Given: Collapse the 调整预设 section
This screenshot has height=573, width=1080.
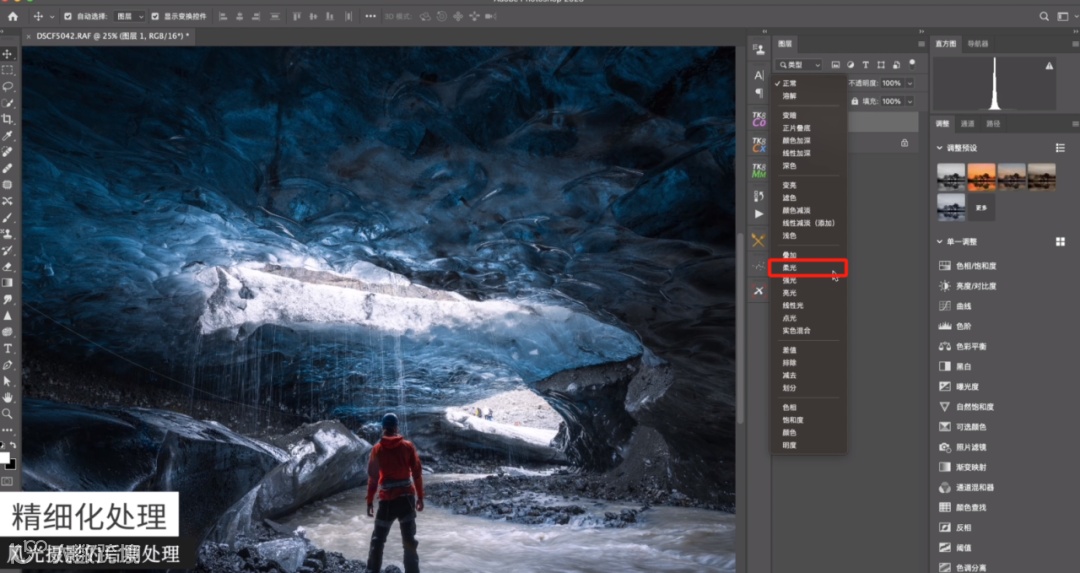Looking at the screenshot, I should click(939, 148).
